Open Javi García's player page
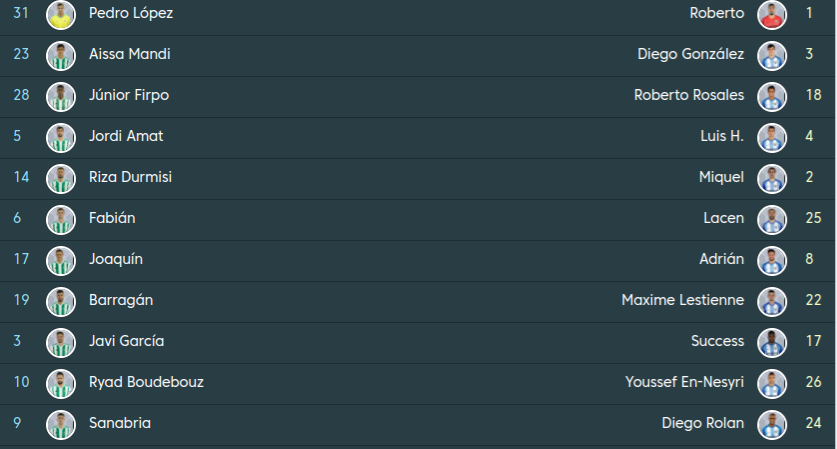837x449 pixels. tap(126, 342)
